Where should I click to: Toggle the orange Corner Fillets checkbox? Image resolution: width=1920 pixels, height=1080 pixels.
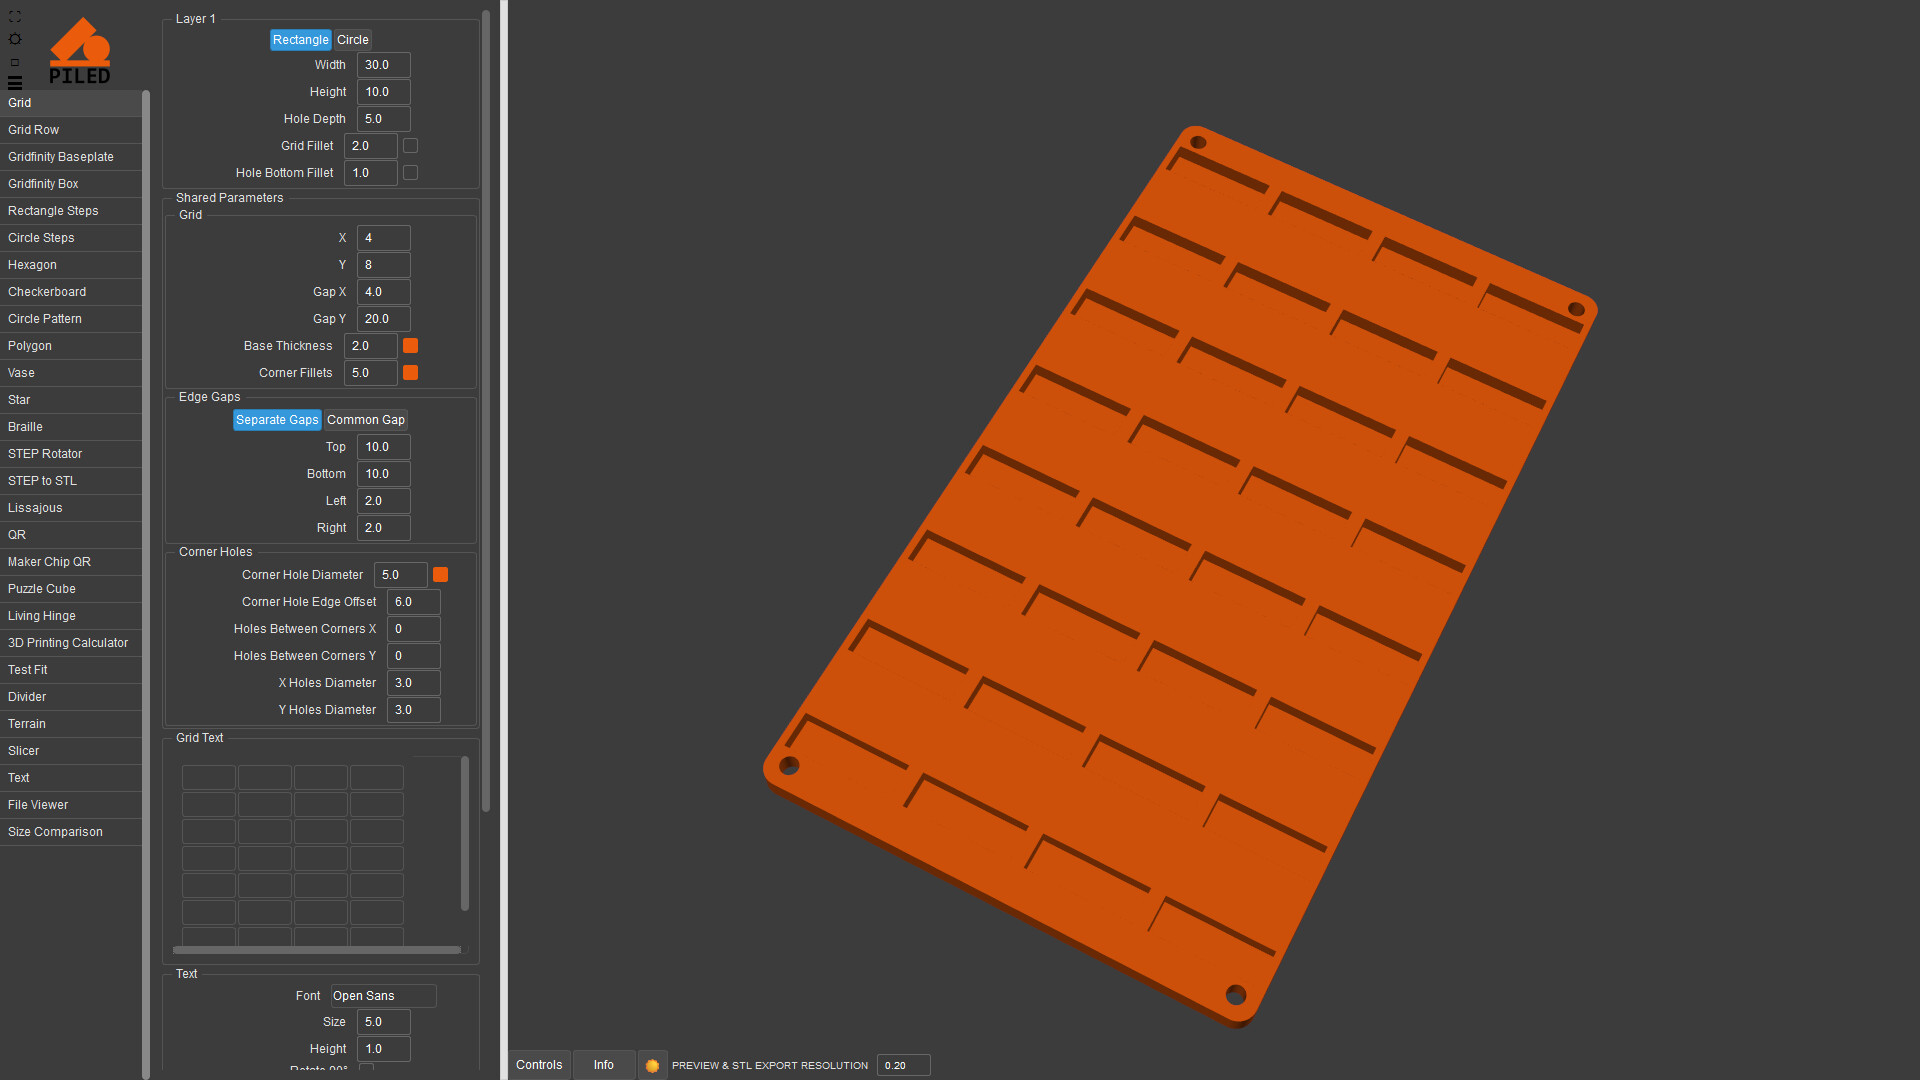click(x=410, y=373)
